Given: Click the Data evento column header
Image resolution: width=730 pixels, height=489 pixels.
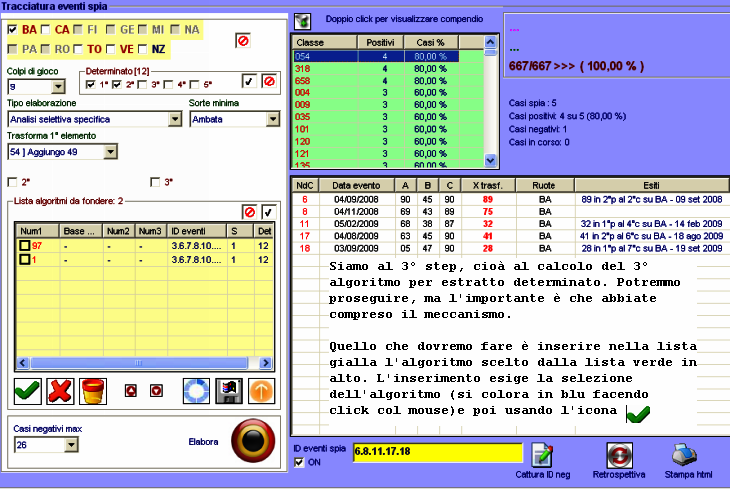Looking at the screenshot, I should [356, 186].
